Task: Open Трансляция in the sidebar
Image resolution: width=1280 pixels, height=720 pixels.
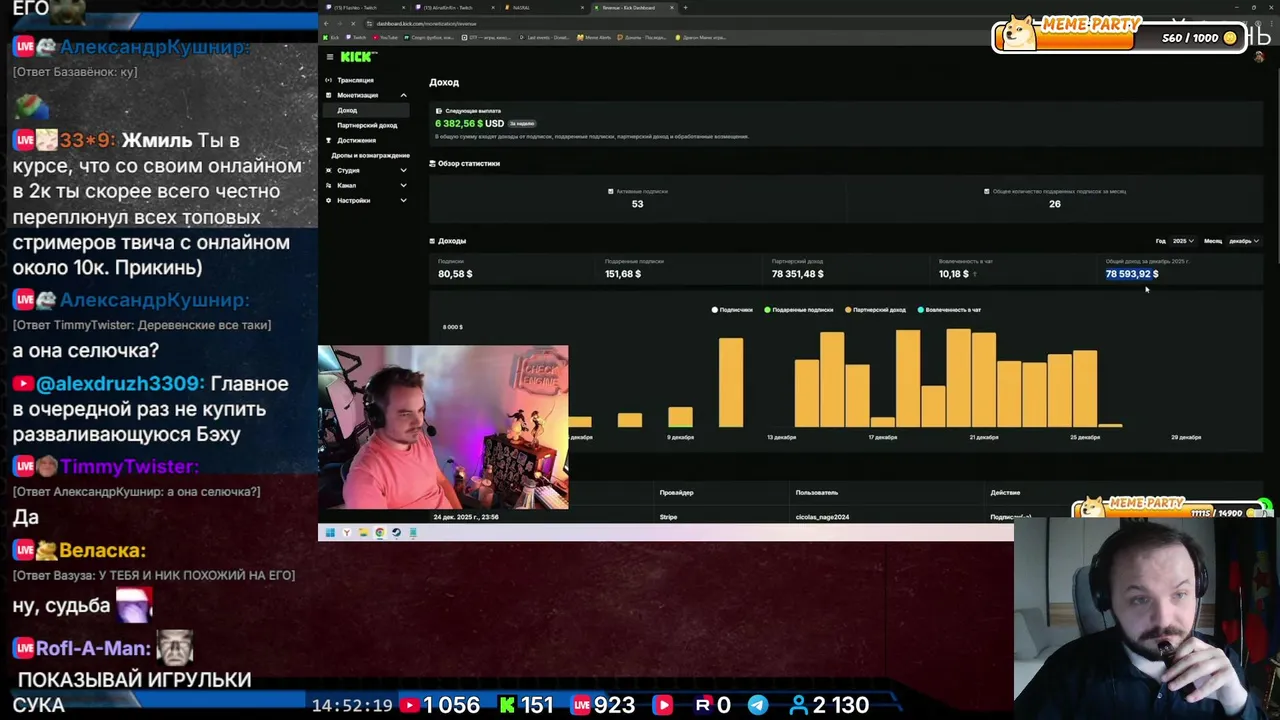Action: click(x=355, y=80)
